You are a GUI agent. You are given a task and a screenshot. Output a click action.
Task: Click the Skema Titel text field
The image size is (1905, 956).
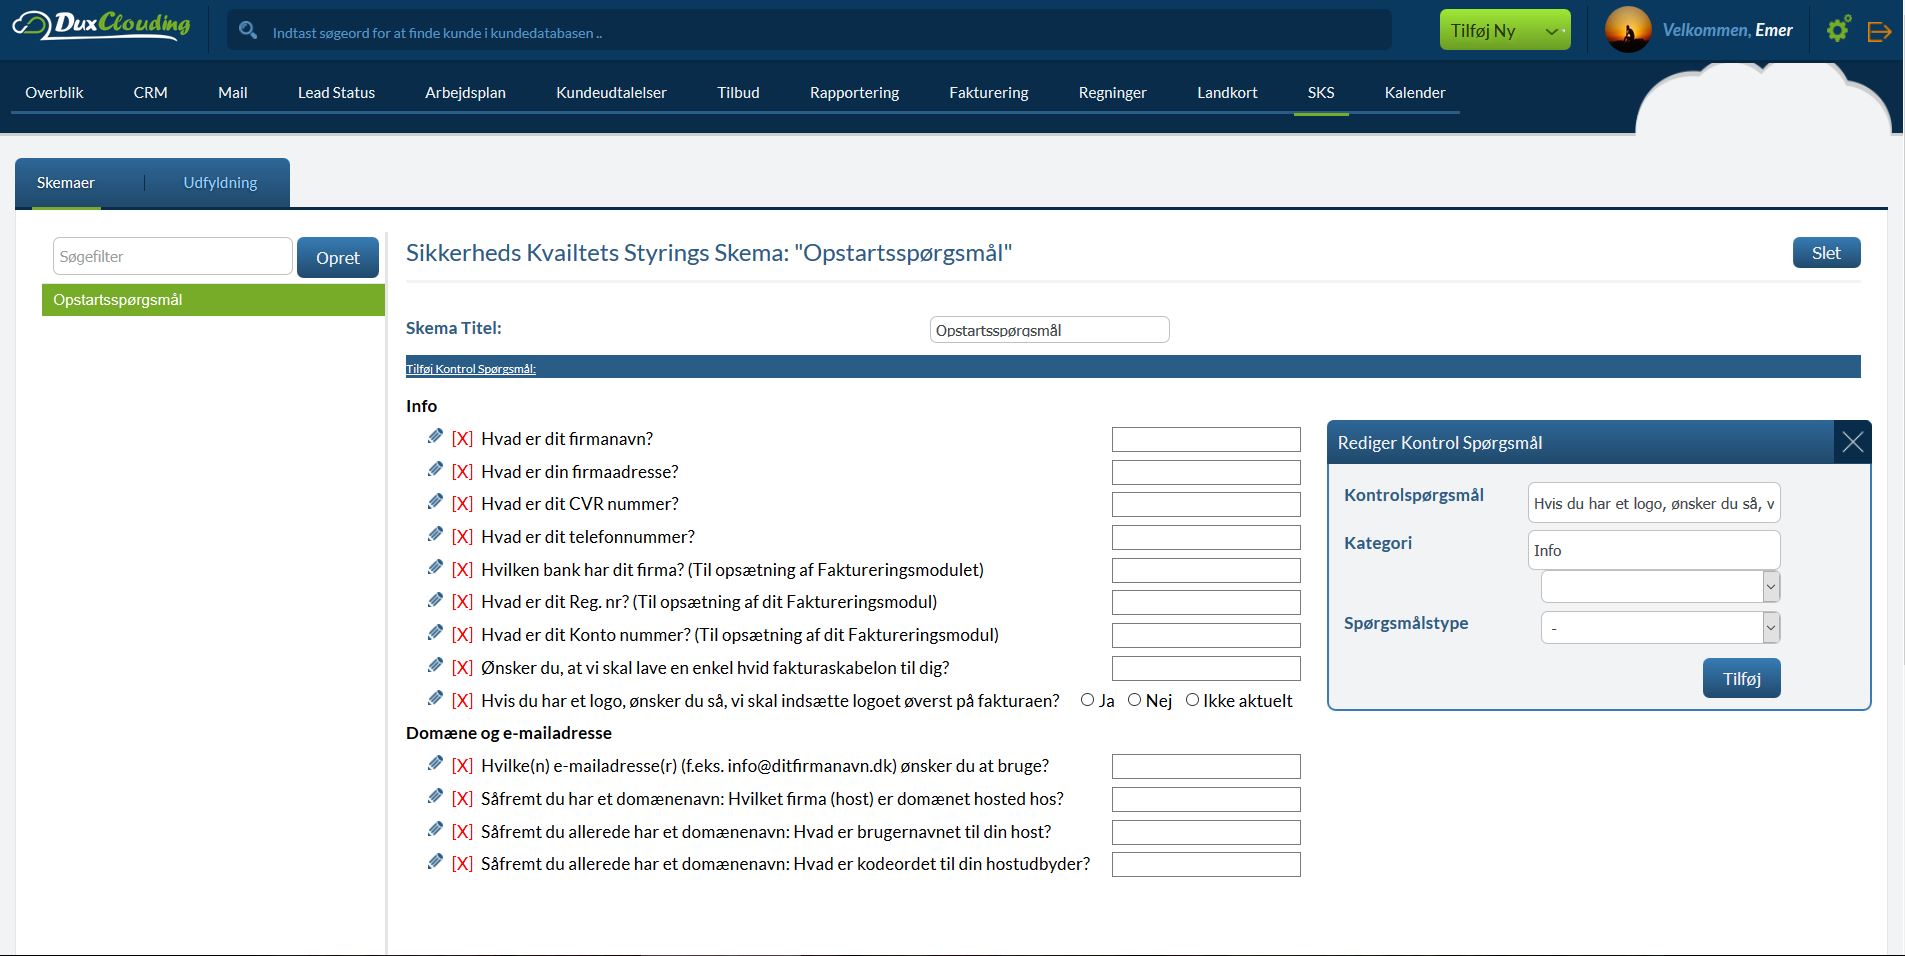1049,330
